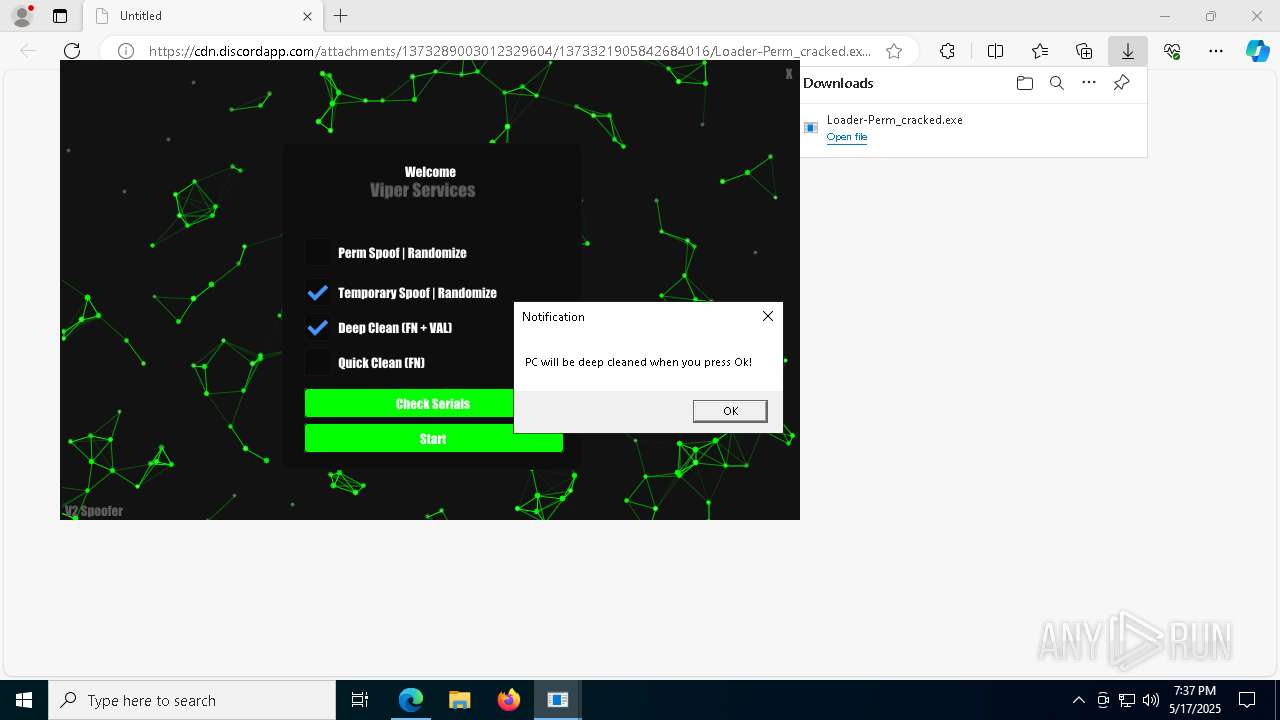Uncheck Deep Clean (FN + VAL)
Image resolution: width=1280 pixels, height=720 pixels.
coord(318,327)
